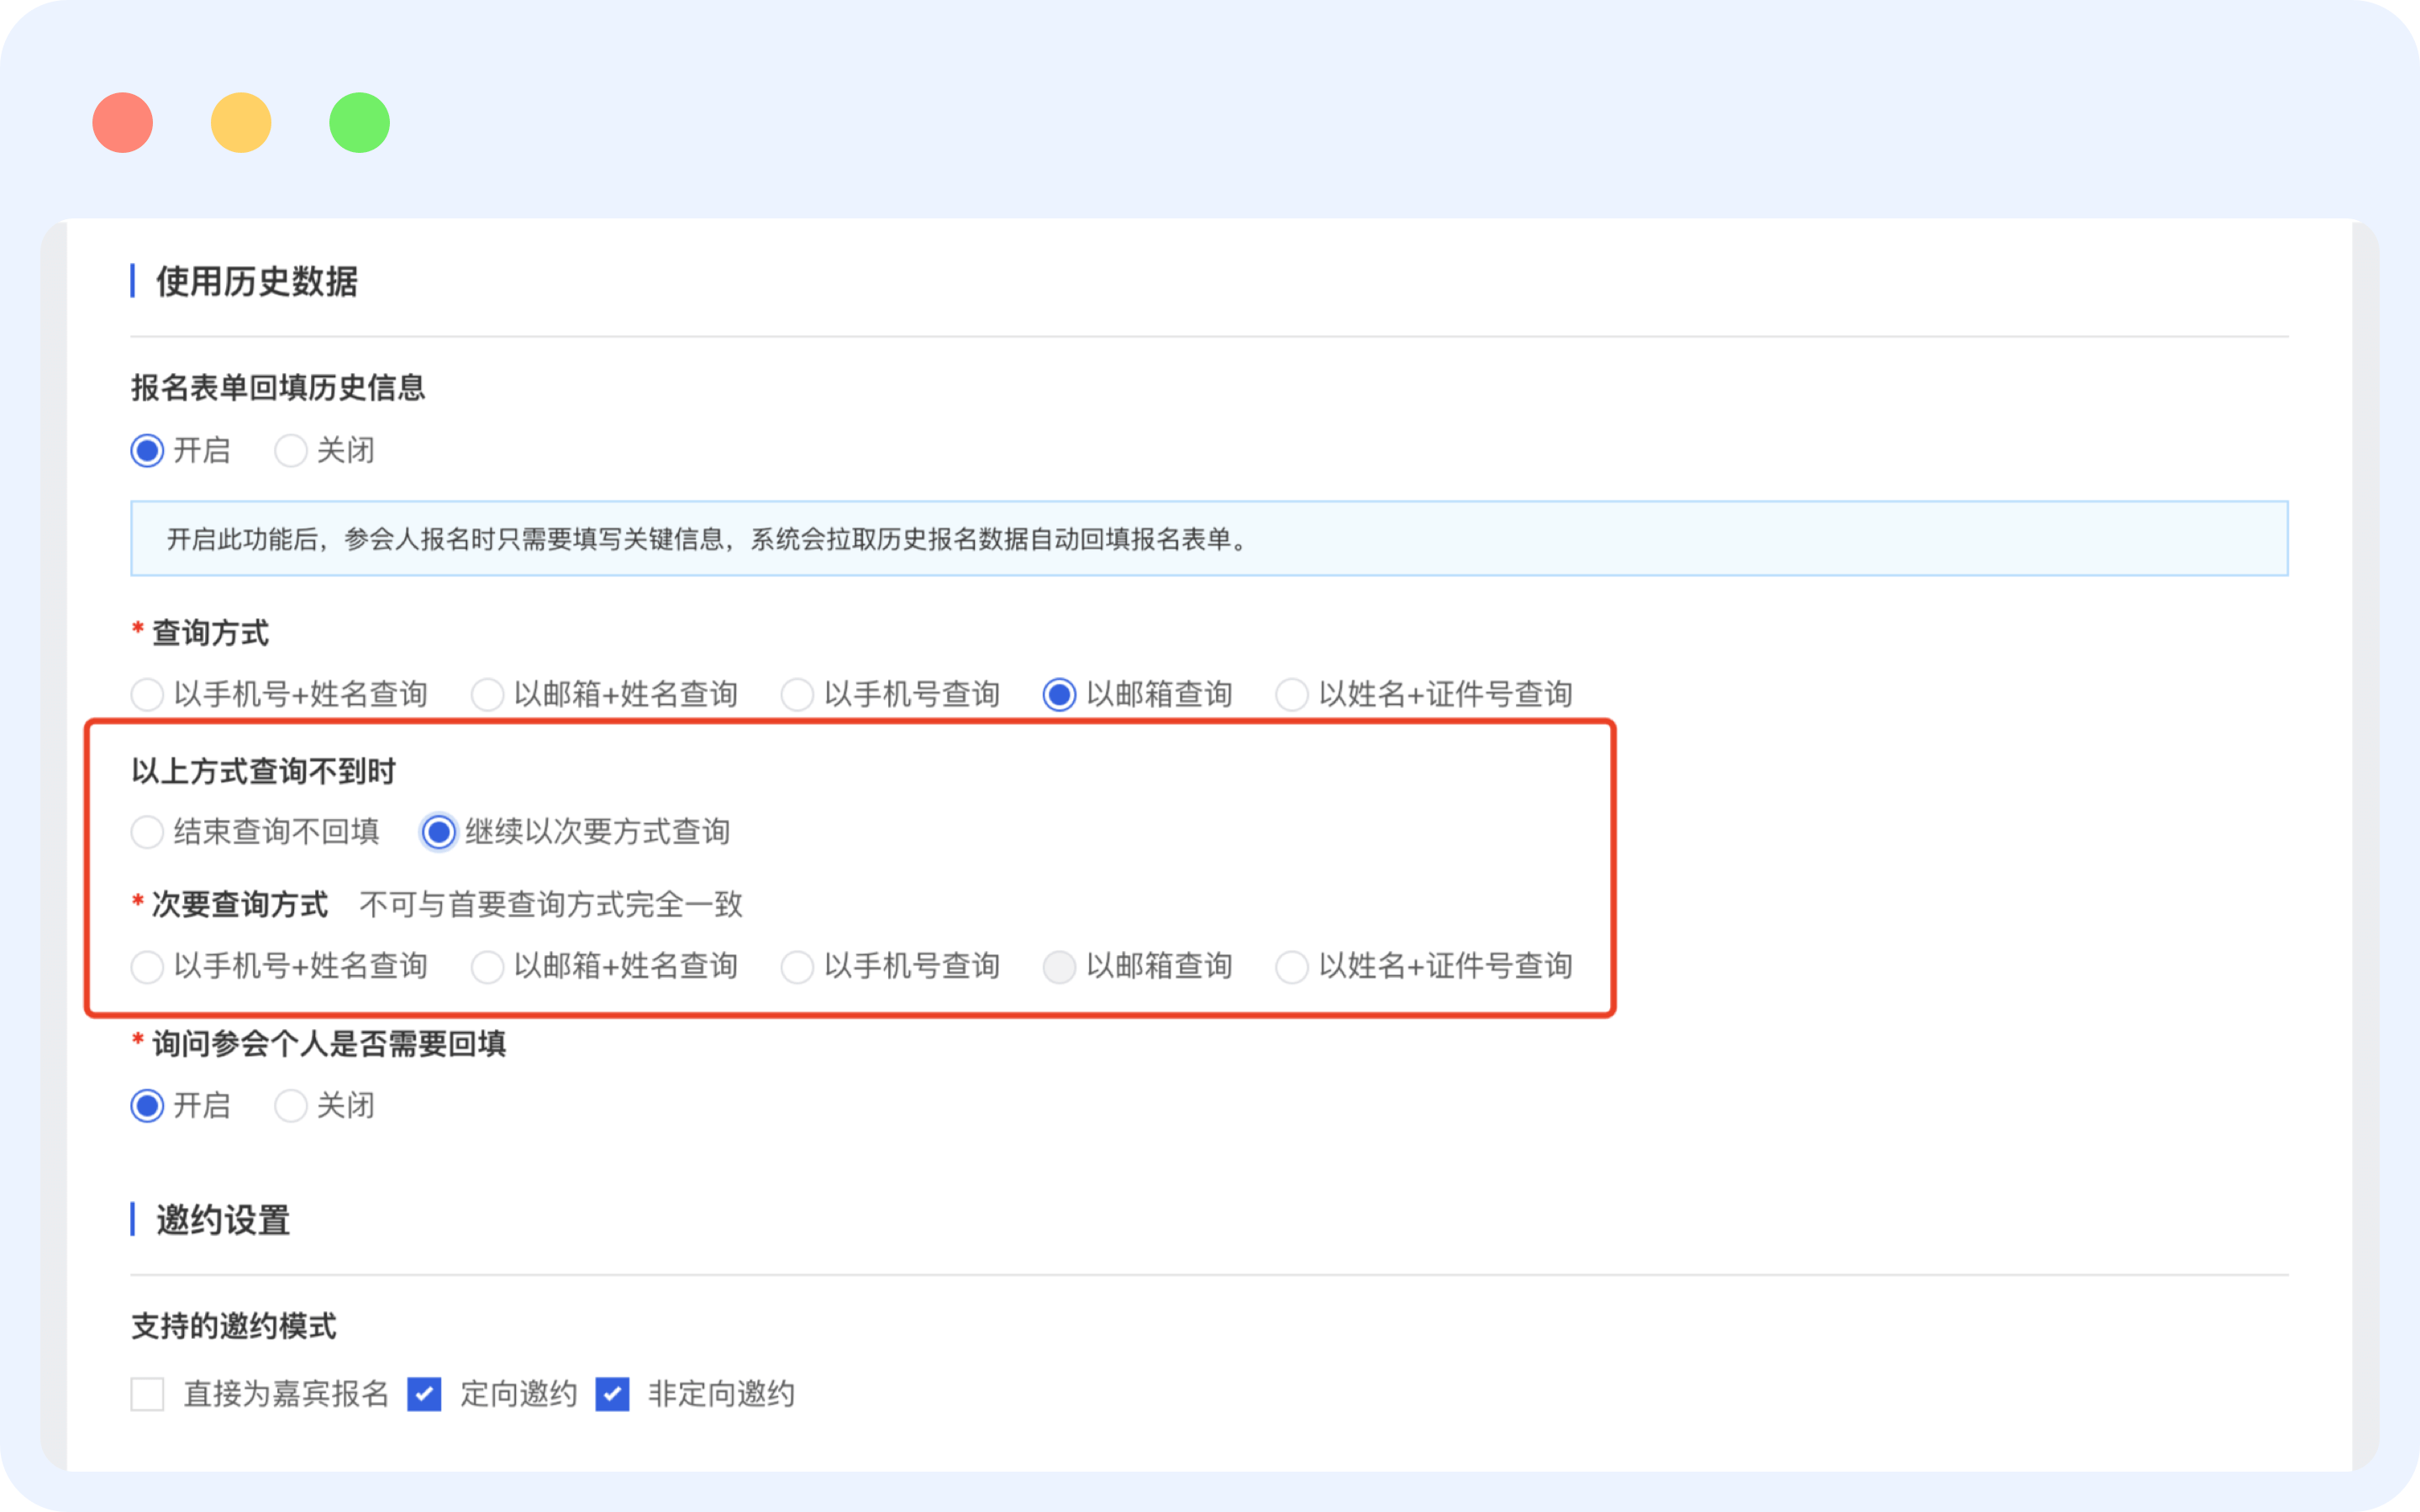Uncheck 非定向邀约 checkbox
This screenshot has width=2420, height=1512.
point(612,1394)
